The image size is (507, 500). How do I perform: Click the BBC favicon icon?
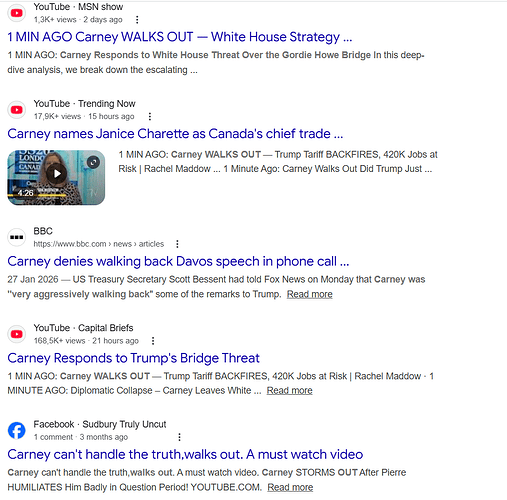(x=17, y=237)
